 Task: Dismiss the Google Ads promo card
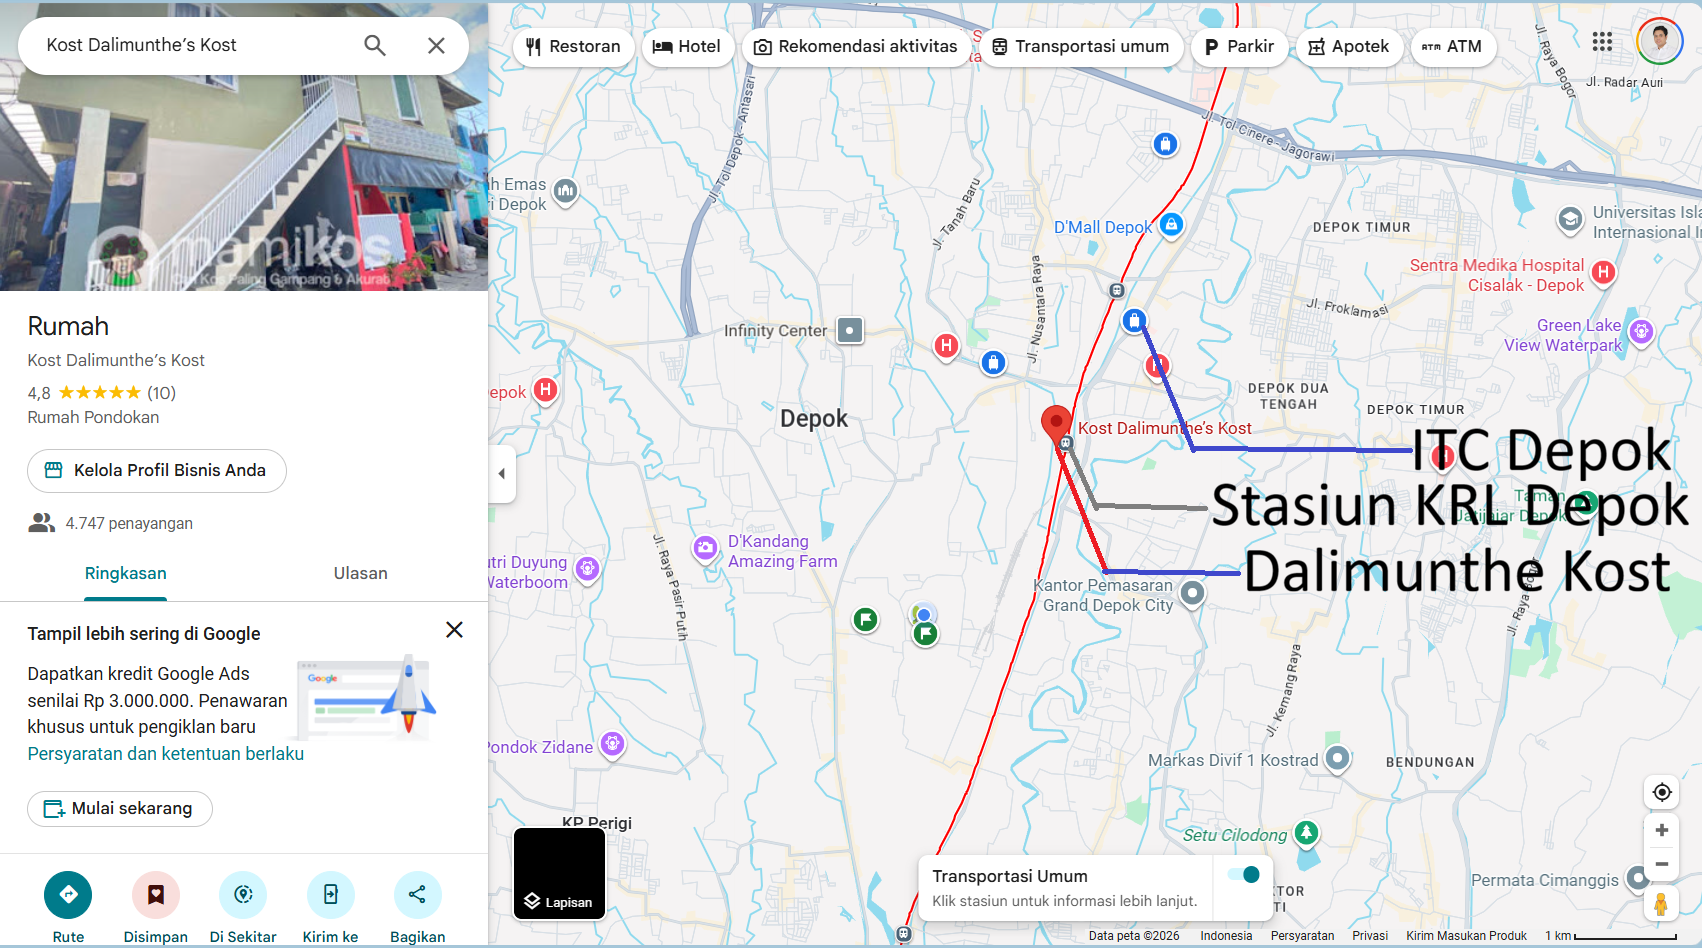(454, 630)
